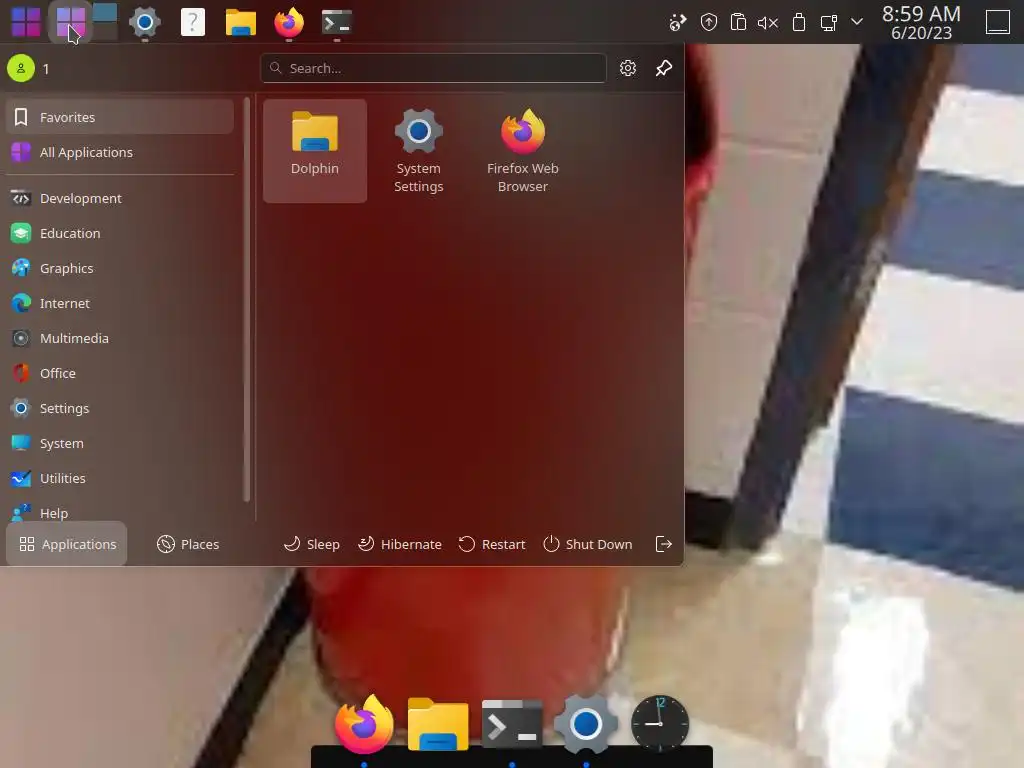Viewport: 1024px width, 768px height.
Task: Open terminal from the bottom dock
Action: coord(512,724)
